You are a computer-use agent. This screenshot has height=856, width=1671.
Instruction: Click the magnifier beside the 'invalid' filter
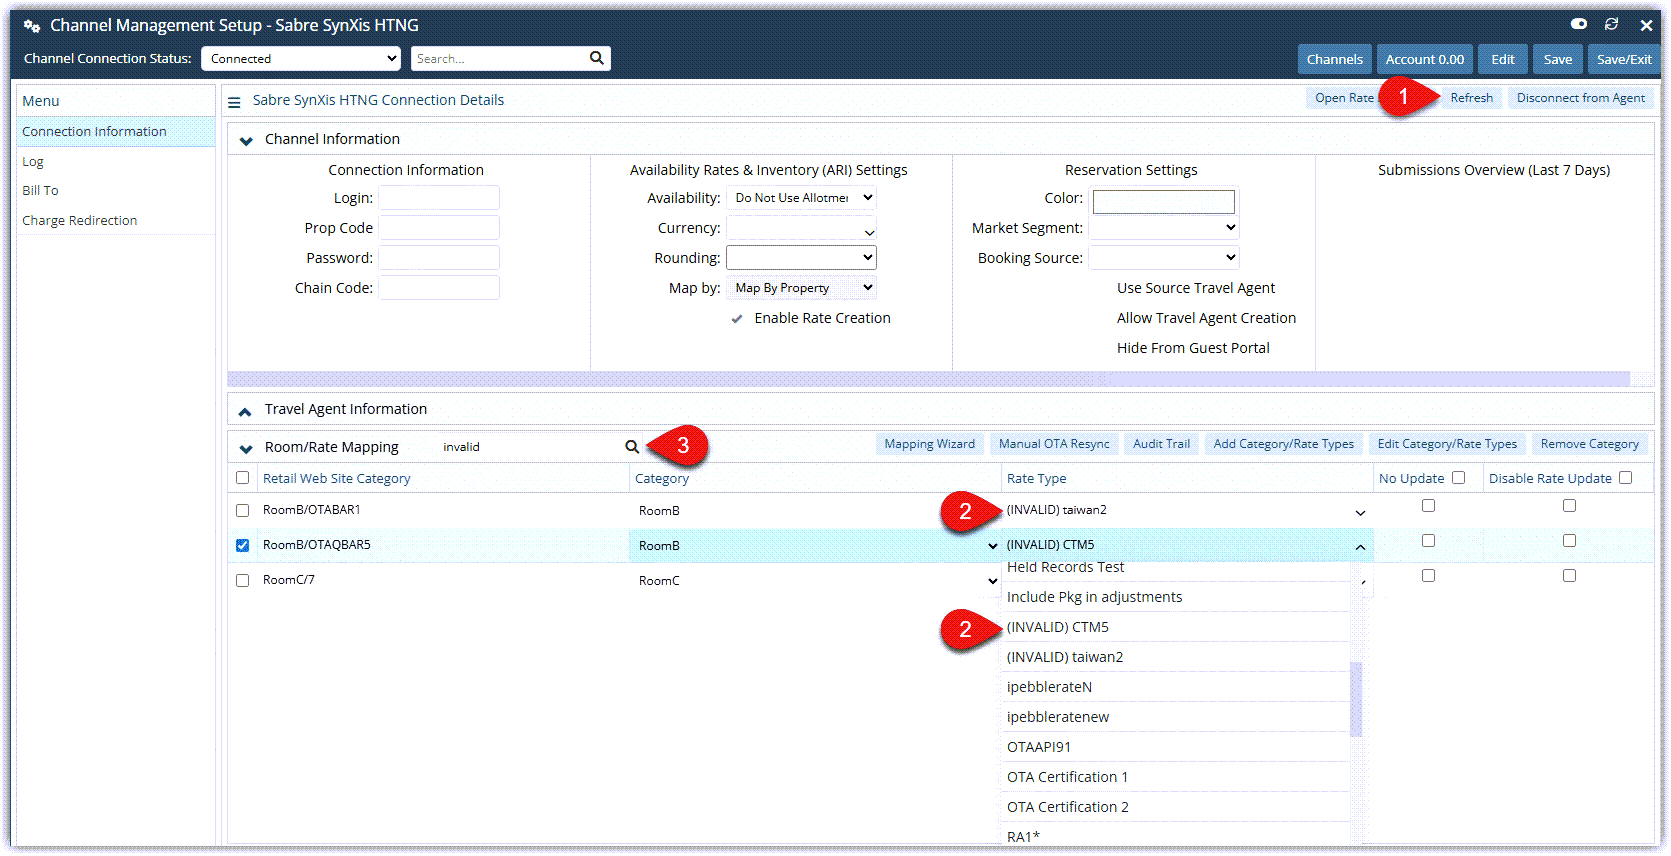tap(632, 447)
